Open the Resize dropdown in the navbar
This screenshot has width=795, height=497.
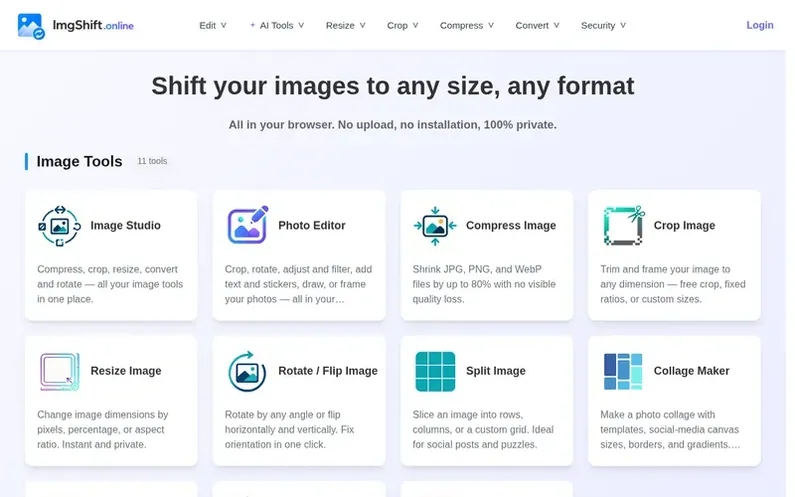click(x=346, y=25)
